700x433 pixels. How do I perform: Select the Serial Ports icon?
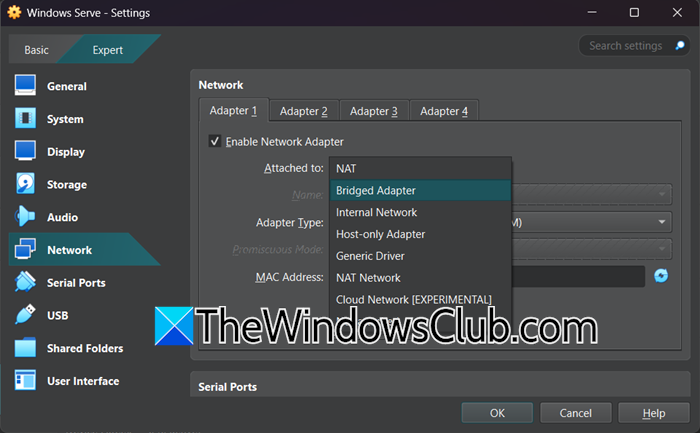coord(26,283)
